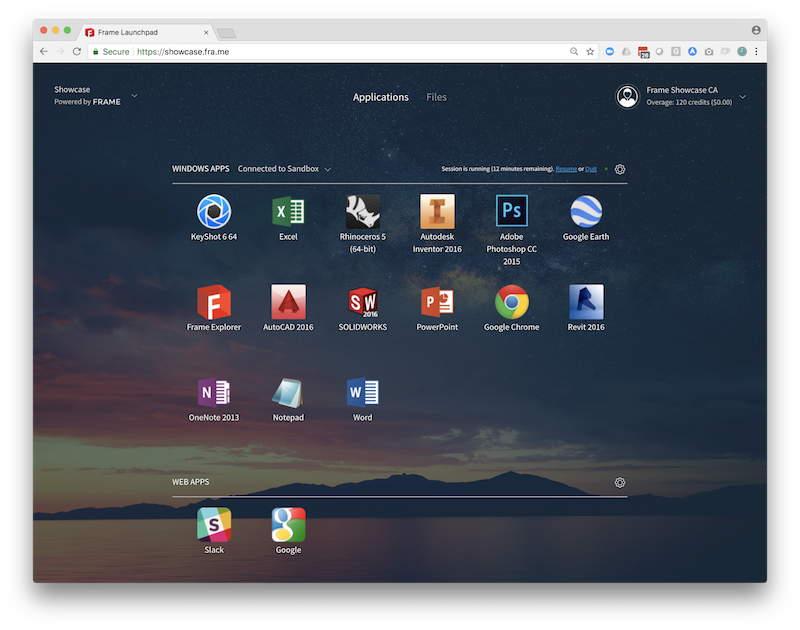The image size is (800, 630).
Task: Expand the Connected to Sandbox dropdown
Action: (328, 169)
